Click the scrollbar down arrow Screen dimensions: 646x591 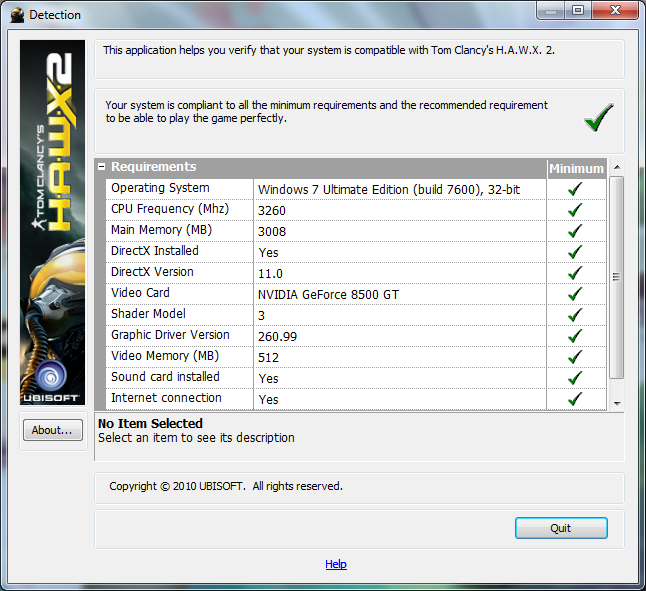coord(617,404)
